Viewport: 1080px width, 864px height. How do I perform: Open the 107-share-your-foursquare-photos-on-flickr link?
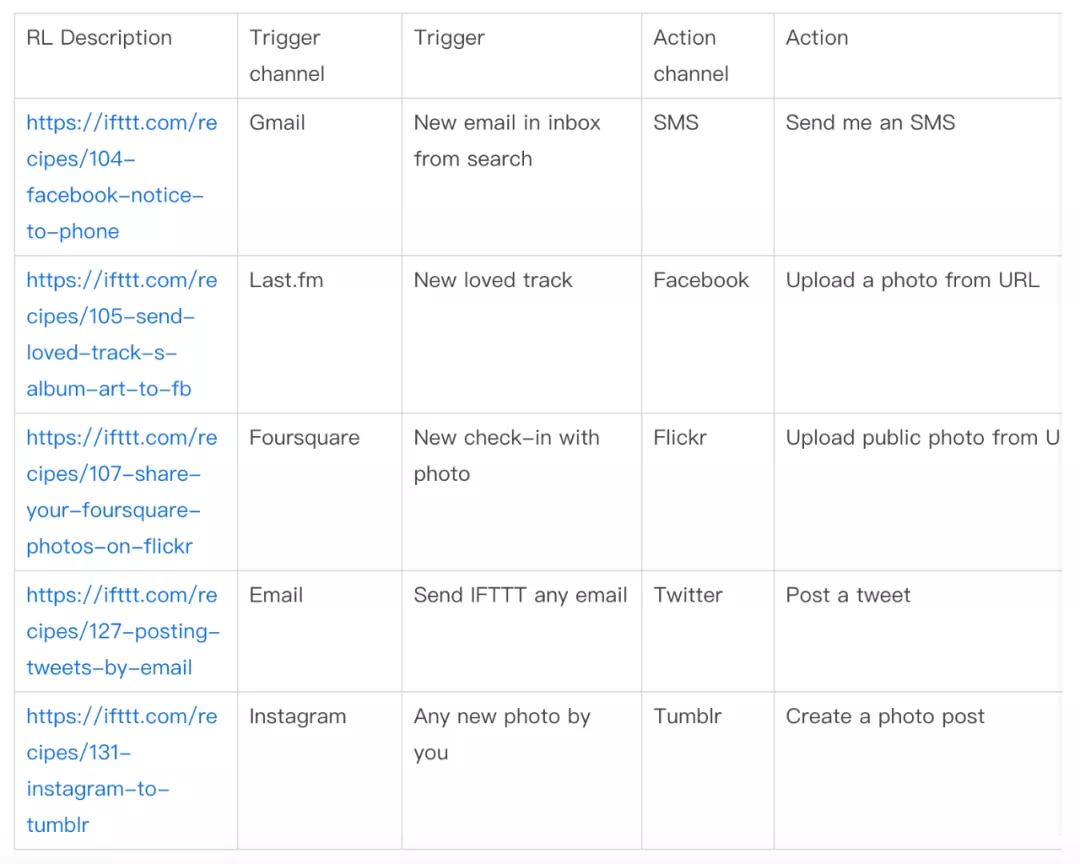point(122,492)
